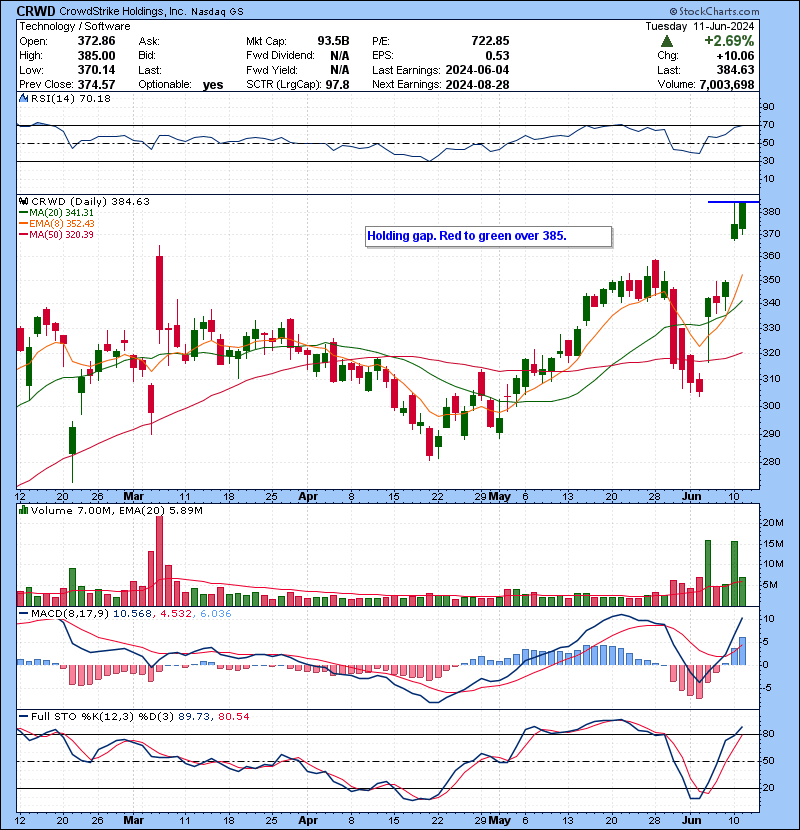Click the CRWD (Daily) 384.63 price label
800x830 pixels.
coord(91,202)
